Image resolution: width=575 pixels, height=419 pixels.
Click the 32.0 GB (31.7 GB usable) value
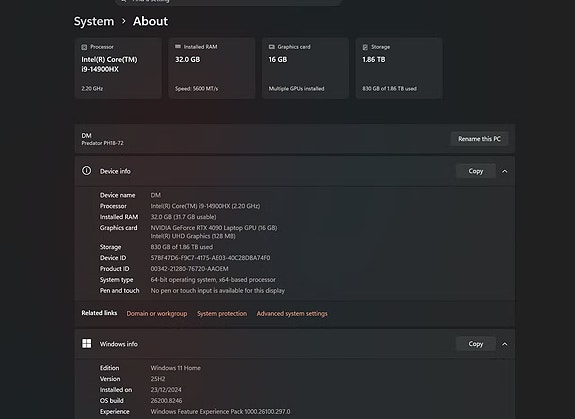tap(183, 217)
